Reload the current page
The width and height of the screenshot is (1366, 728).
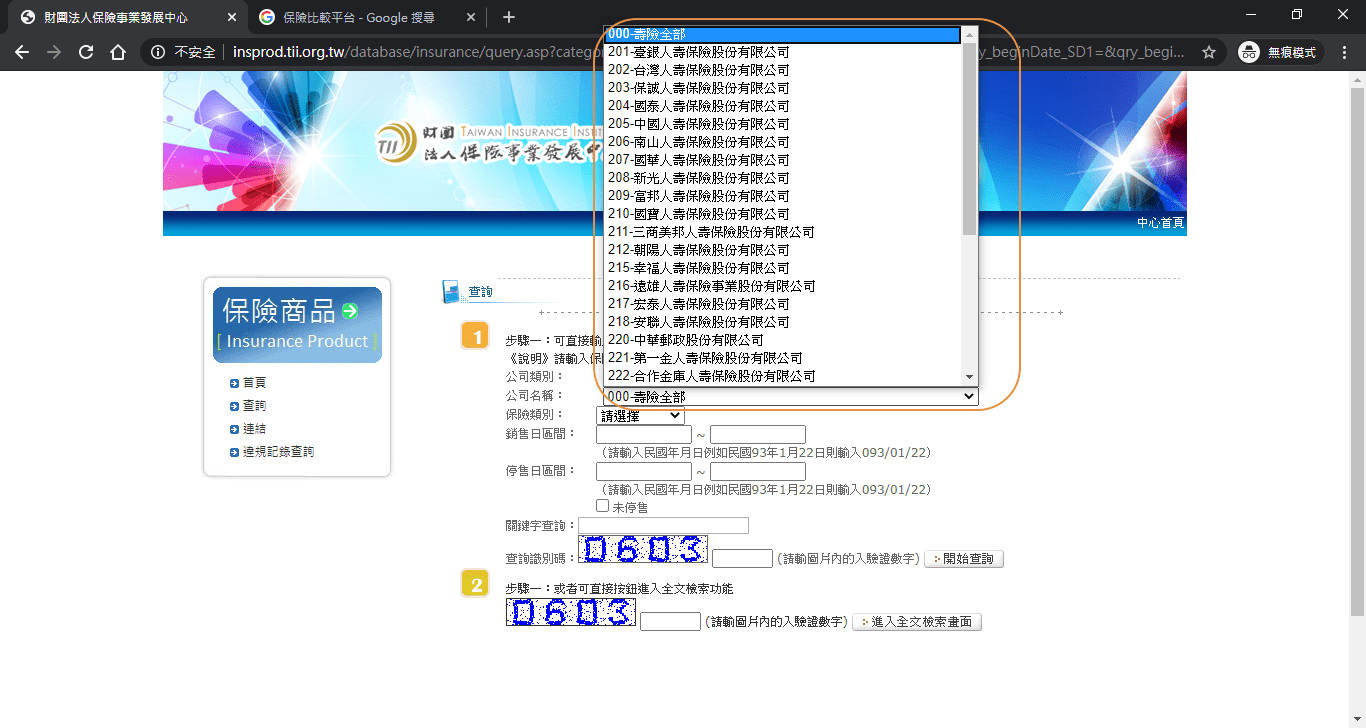coord(86,52)
